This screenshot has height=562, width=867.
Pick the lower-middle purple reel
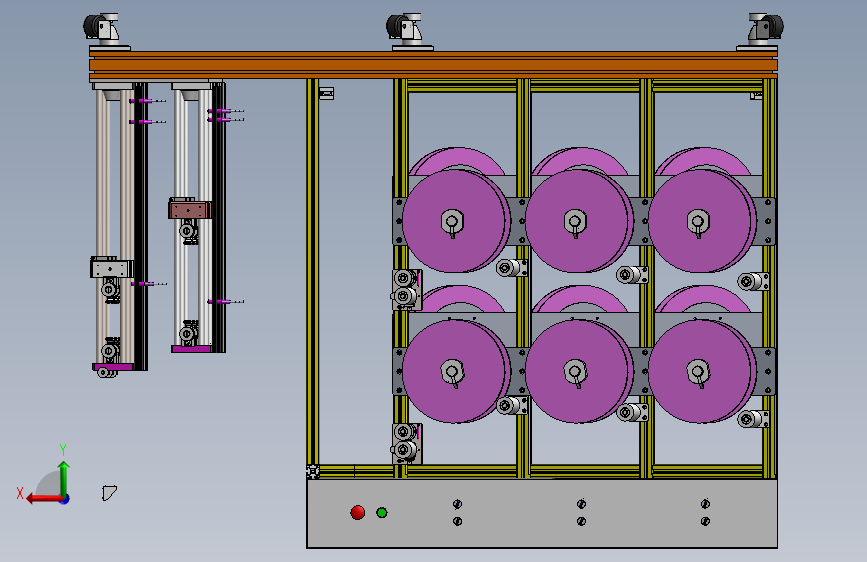pos(577,371)
